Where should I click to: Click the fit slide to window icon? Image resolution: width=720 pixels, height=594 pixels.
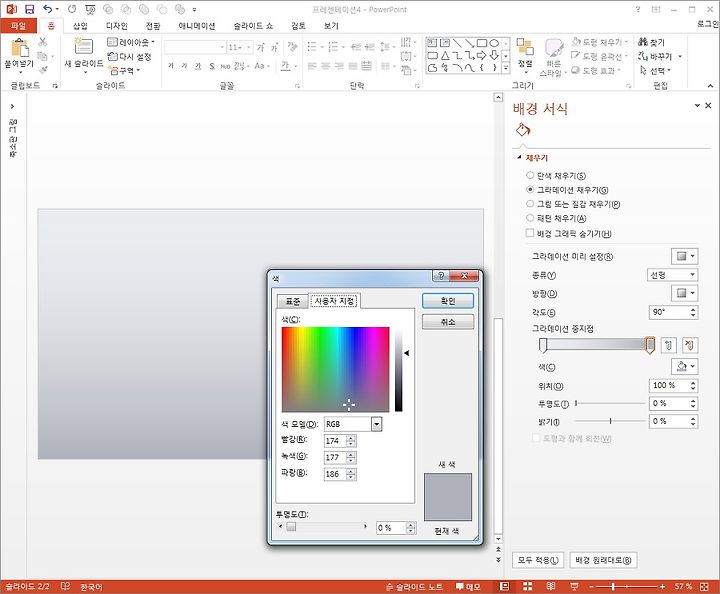click(x=704, y=586)
